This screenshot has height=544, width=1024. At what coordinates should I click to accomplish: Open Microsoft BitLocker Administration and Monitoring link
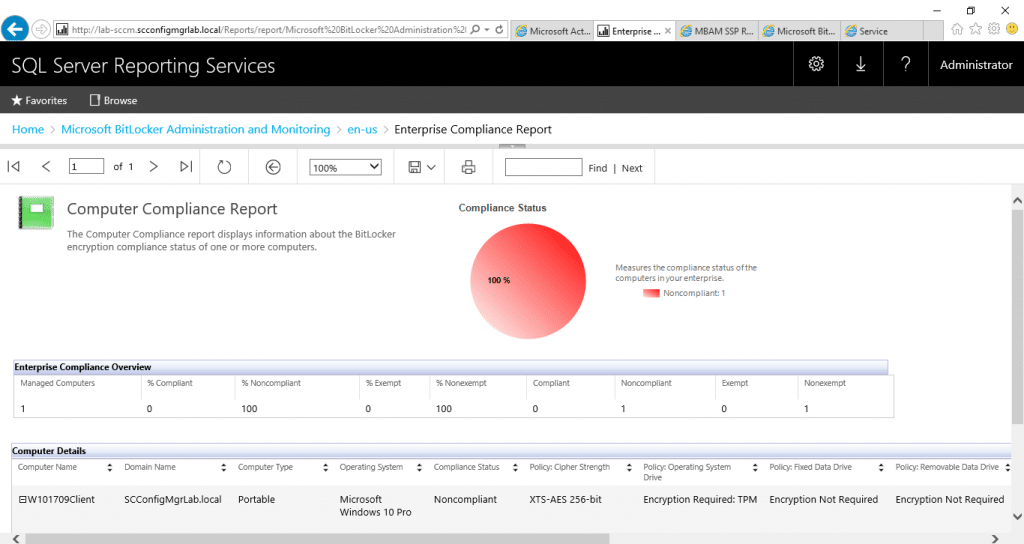pos(195,129)
